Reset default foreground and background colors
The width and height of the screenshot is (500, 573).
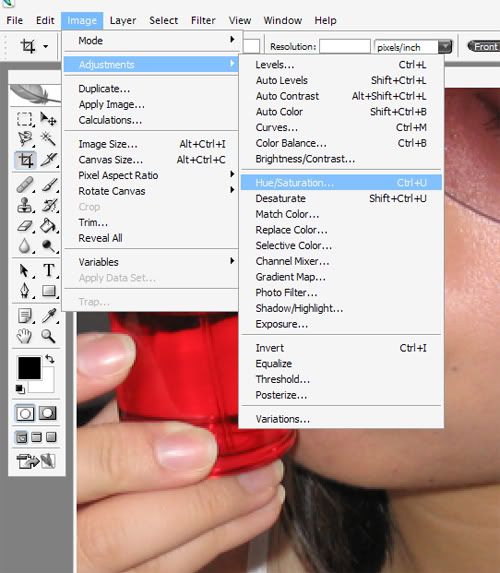(x=20, y=389)
